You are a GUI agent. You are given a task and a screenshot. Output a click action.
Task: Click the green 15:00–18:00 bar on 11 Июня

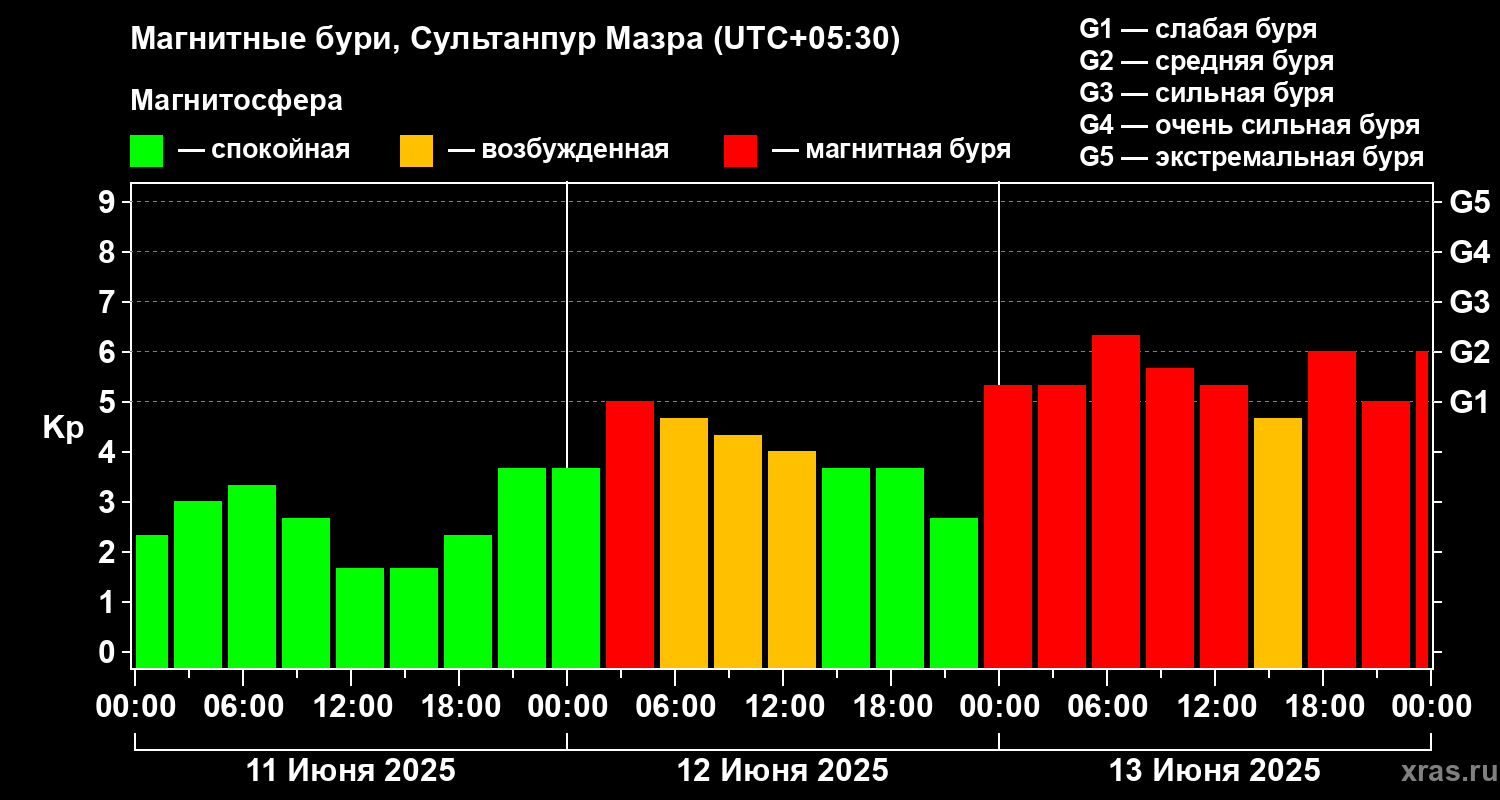[x=414, y=617]
